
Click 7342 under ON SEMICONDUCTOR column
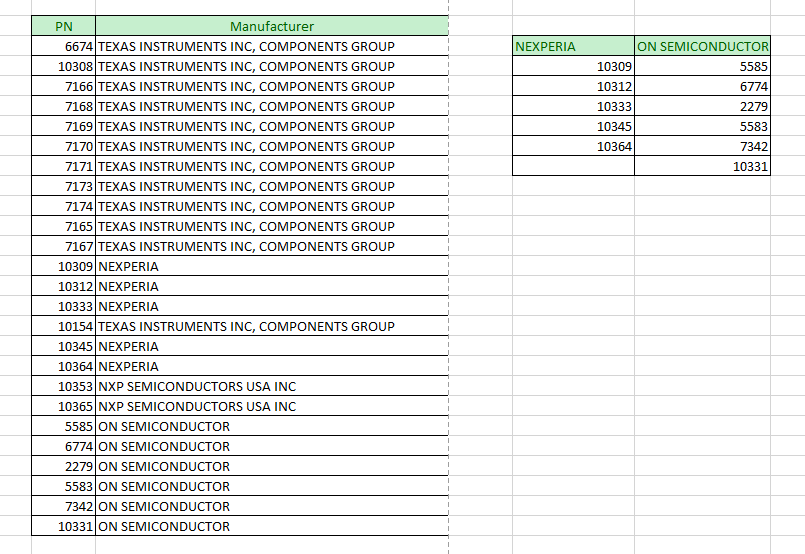click(702, 146)
